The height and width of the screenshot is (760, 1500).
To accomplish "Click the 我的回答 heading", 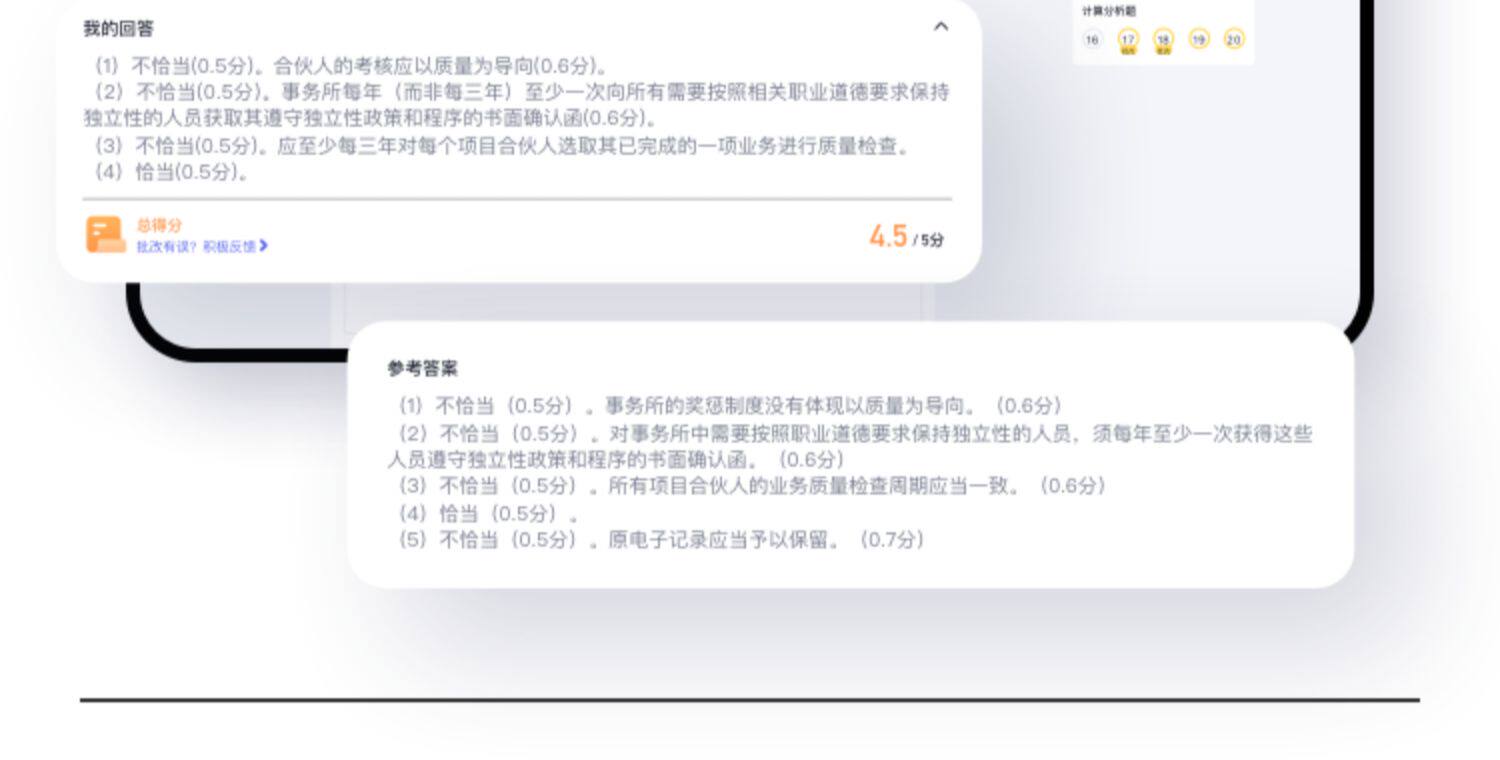I will (118, 29).
